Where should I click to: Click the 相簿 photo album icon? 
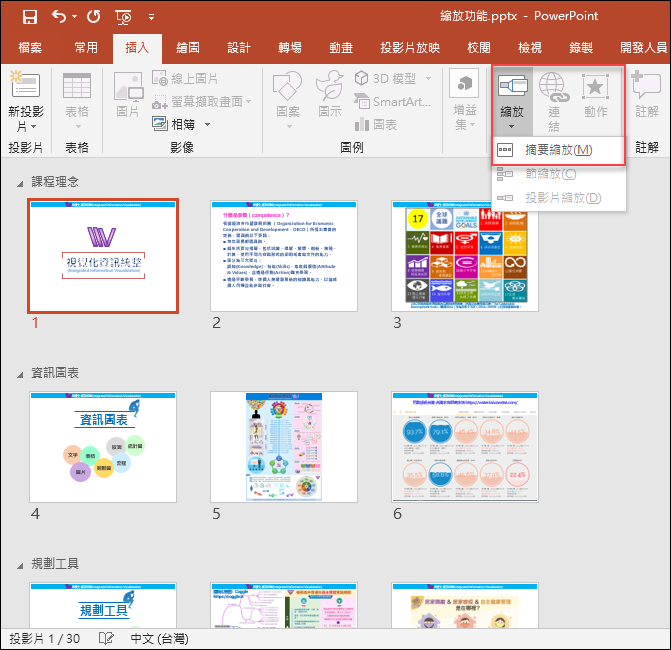160,124
